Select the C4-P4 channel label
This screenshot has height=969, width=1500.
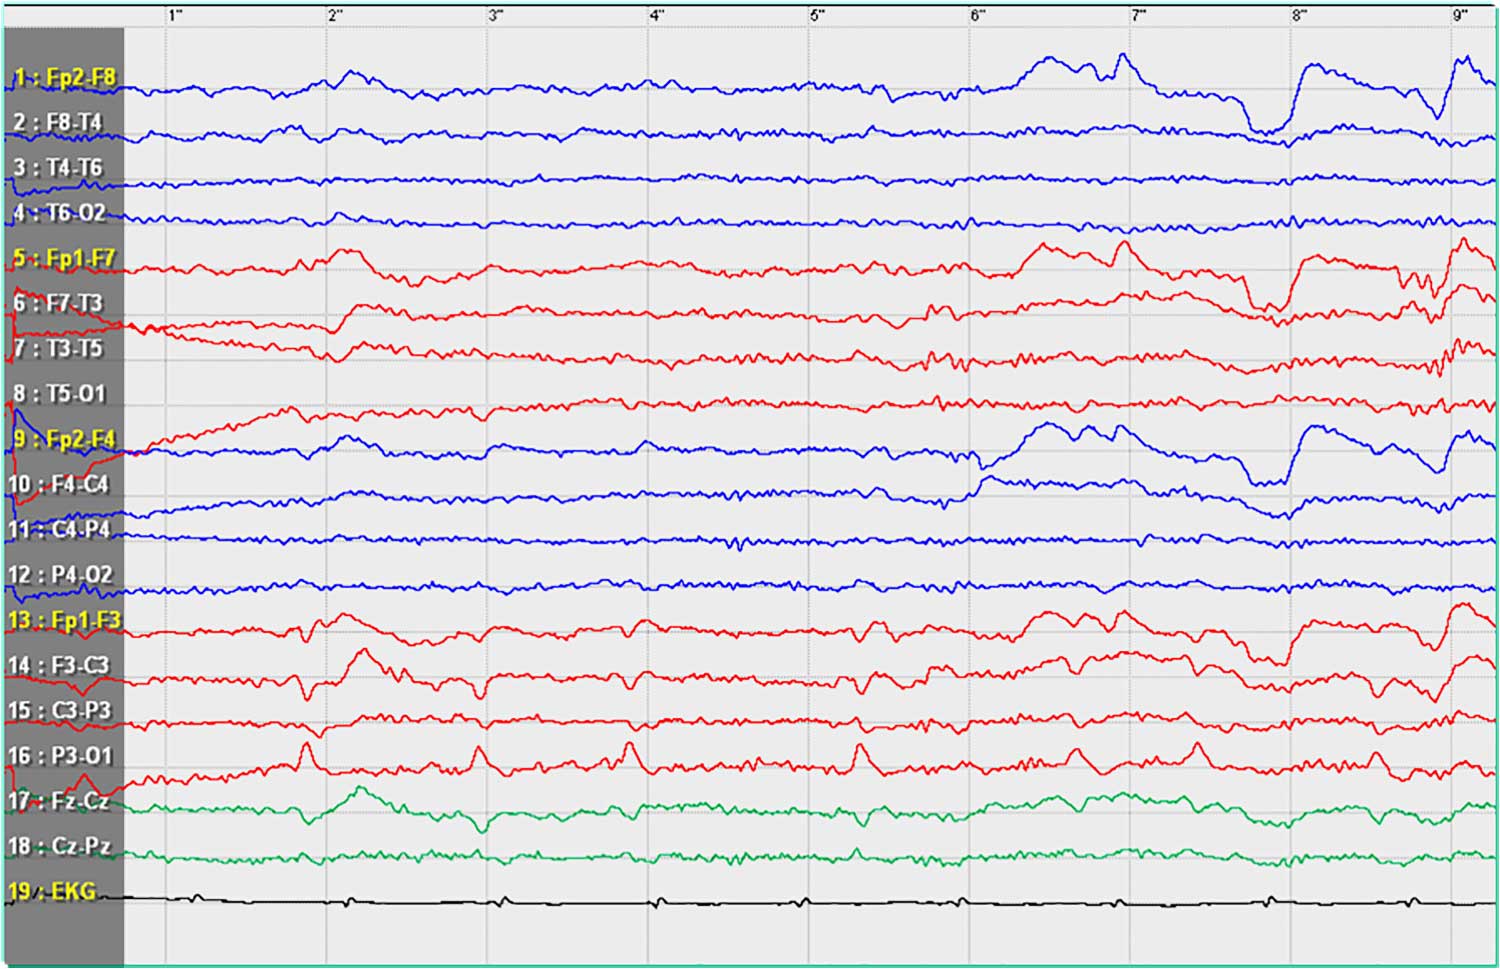(59, 529)
